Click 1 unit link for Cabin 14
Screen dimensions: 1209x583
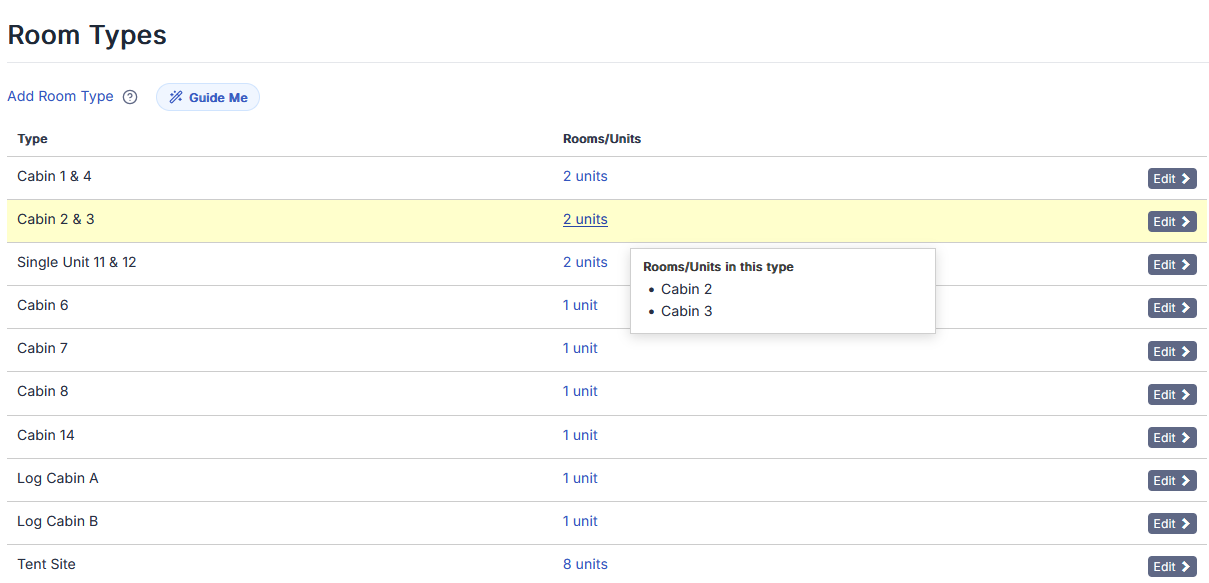pos(580,435)
